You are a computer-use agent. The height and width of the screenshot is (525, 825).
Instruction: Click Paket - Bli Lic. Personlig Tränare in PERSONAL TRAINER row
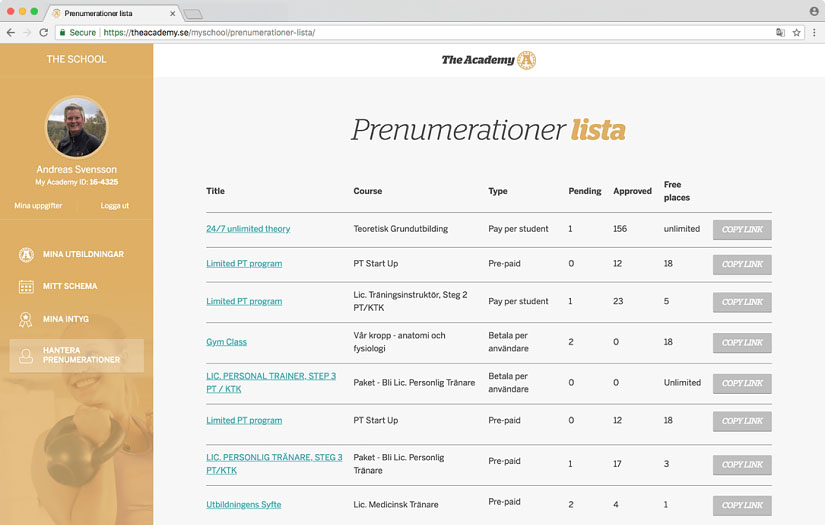pos(414,382)
